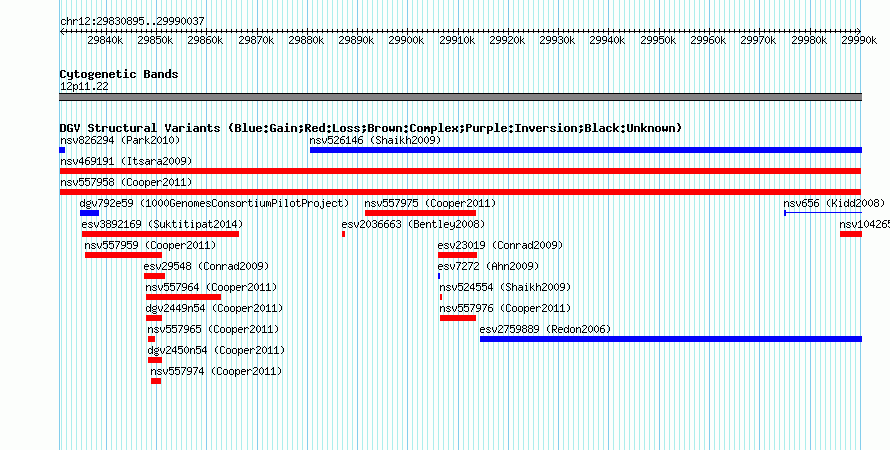Click the blue esv2759889 gain bar
The image size is (890, 450).
671,339
